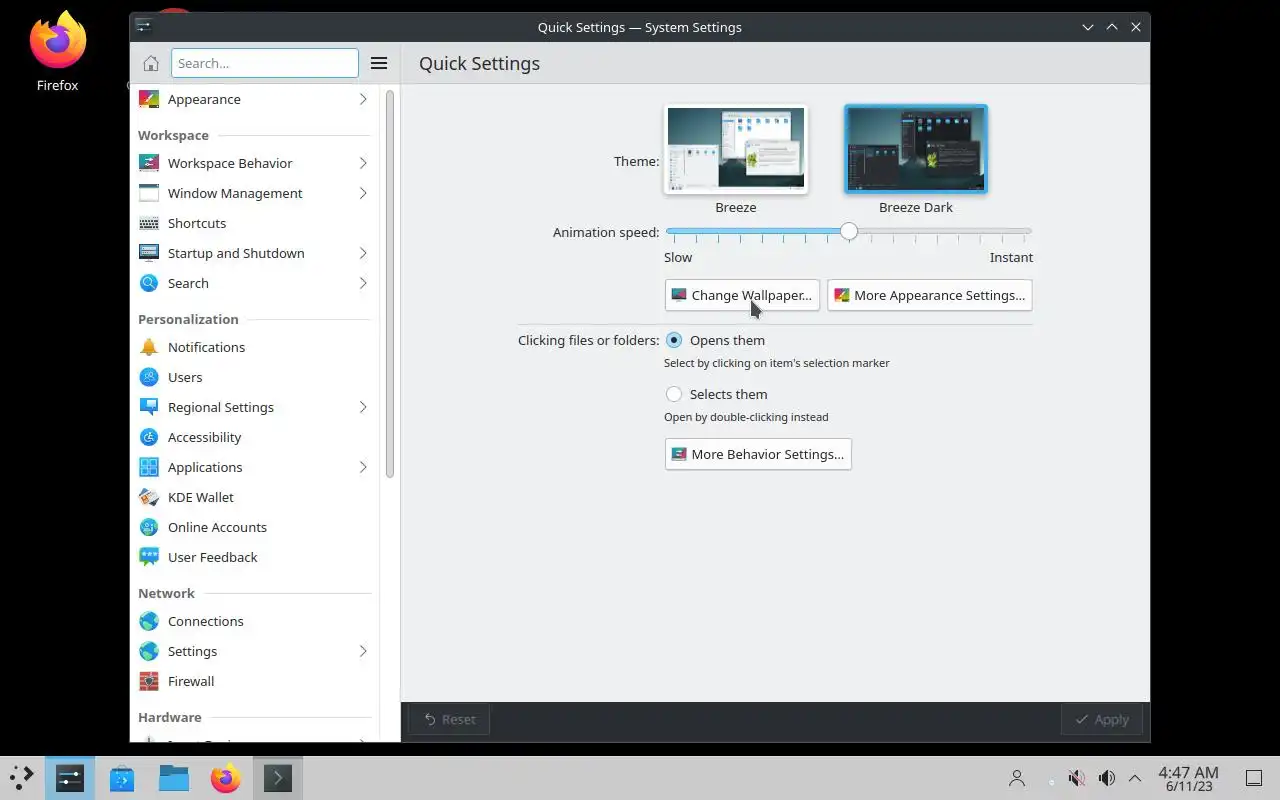Screen dimensions: 1280x800
Task: Expand the Applications submenu arrow
Action: tap(363, 467)
